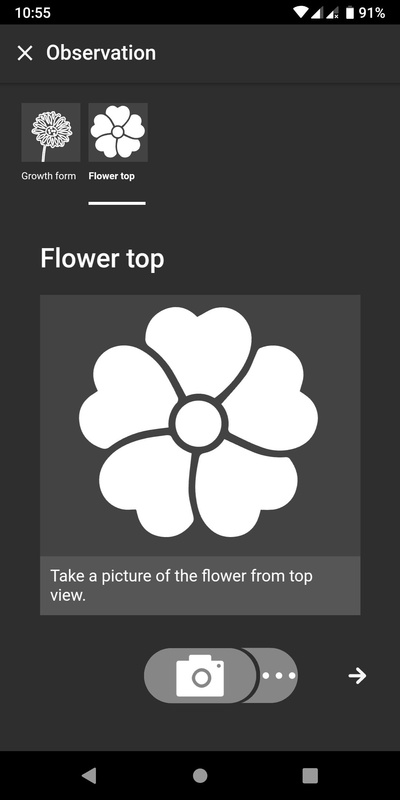Image resolution: width=400 pixels, height=800 pixels.
Task: Switch to the Growth form tab label
Action: (48, 176)
